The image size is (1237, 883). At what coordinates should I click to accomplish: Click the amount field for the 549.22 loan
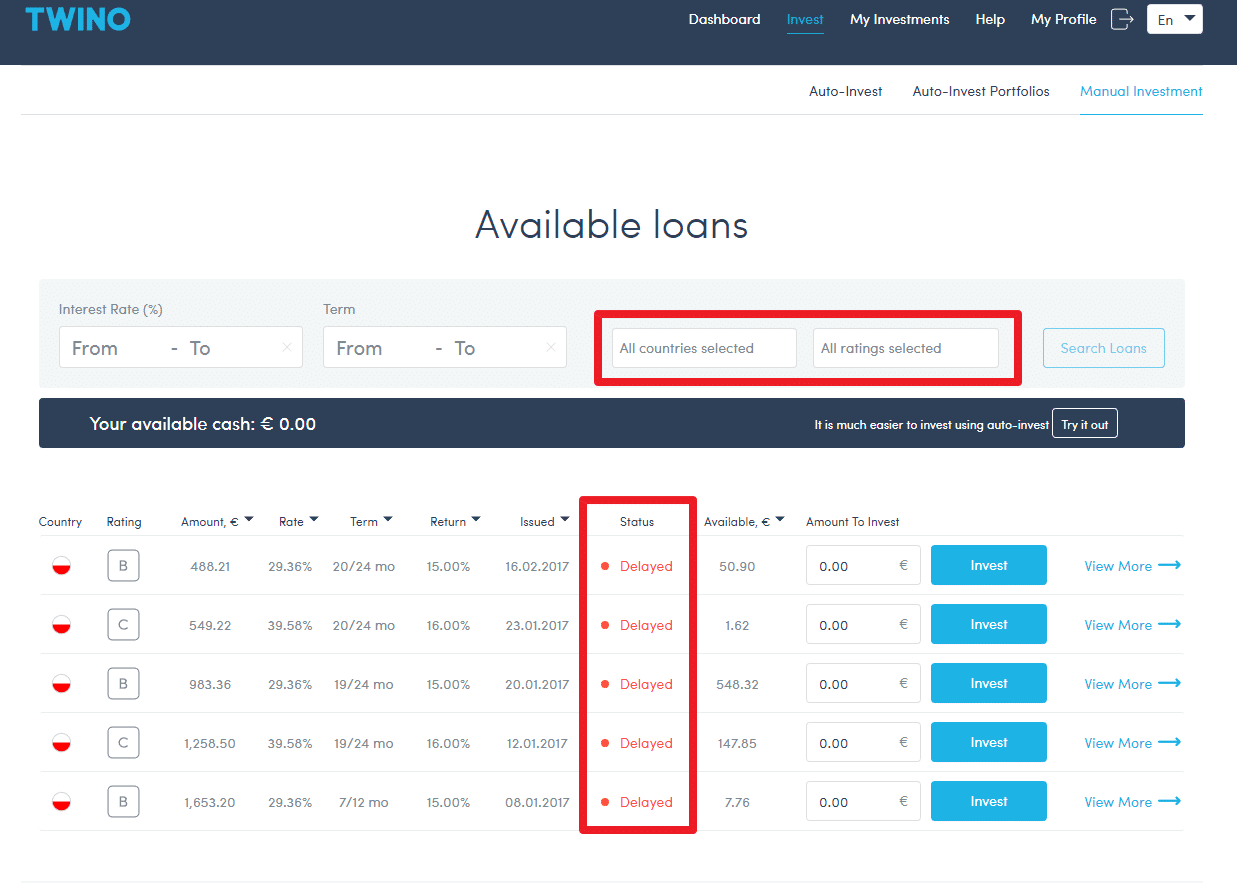pyautogui.click(x=863, y=625)
